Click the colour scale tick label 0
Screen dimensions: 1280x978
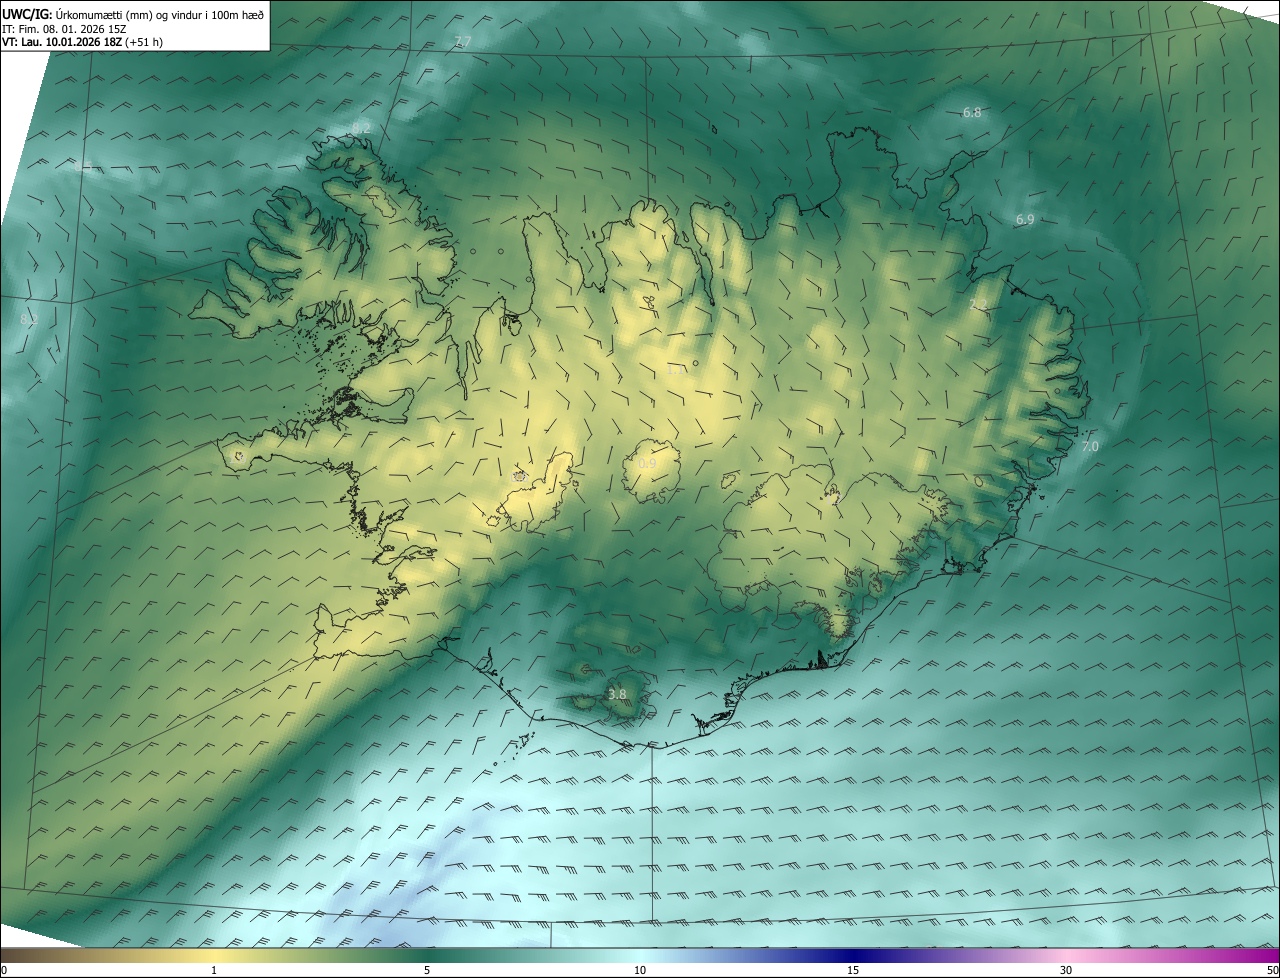coord(4,970)
